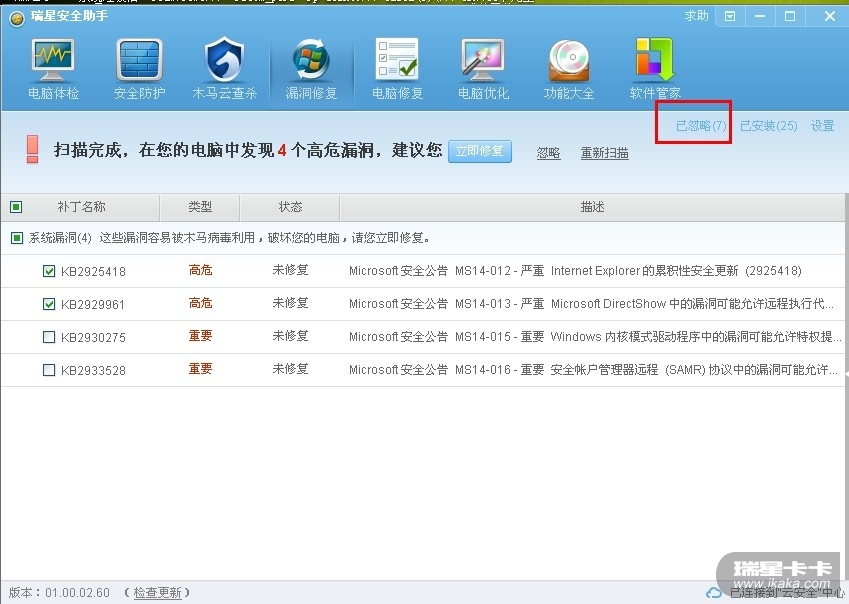849x604 pixels.
Task: Click the 忽略 link
Action: pos(548,153)
